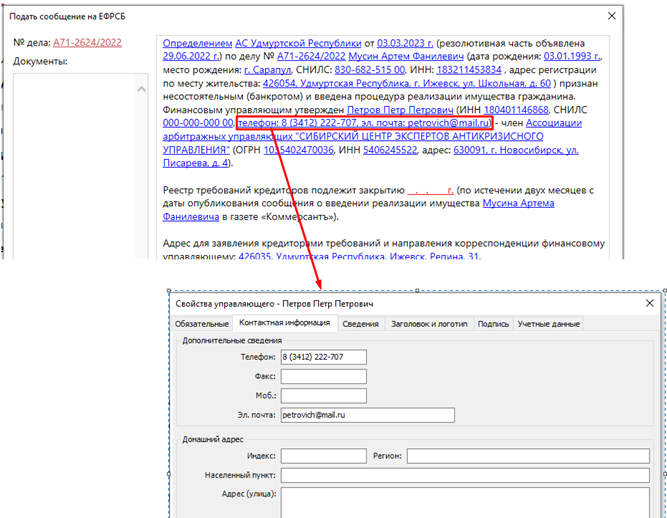Click the 426035 Репина, 31 address link
The width and height of the screenshot is (667, 518).
[359, 256]
